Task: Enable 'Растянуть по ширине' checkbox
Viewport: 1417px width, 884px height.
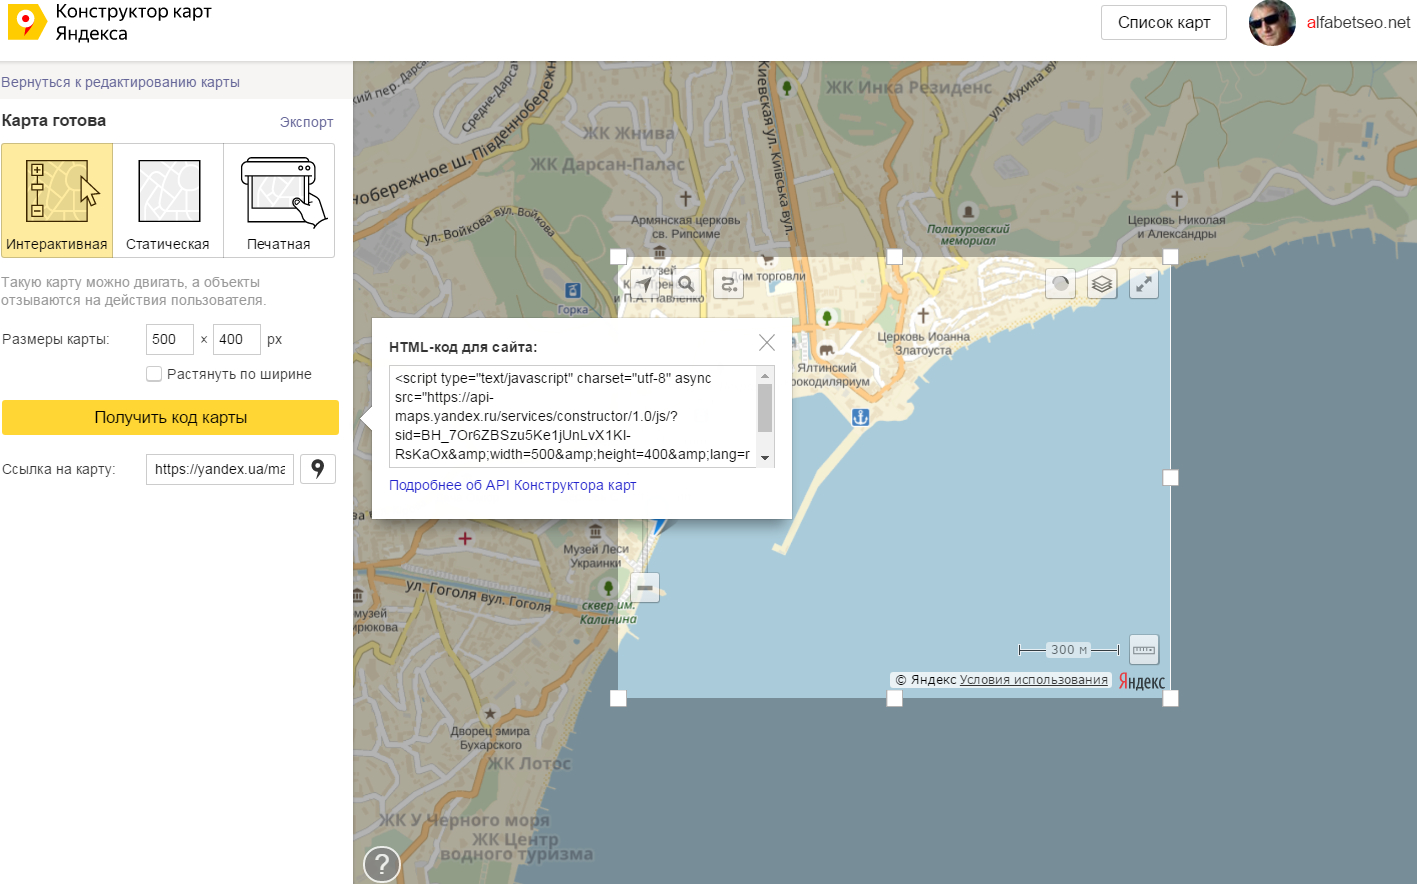Action: tap(154, 374)
